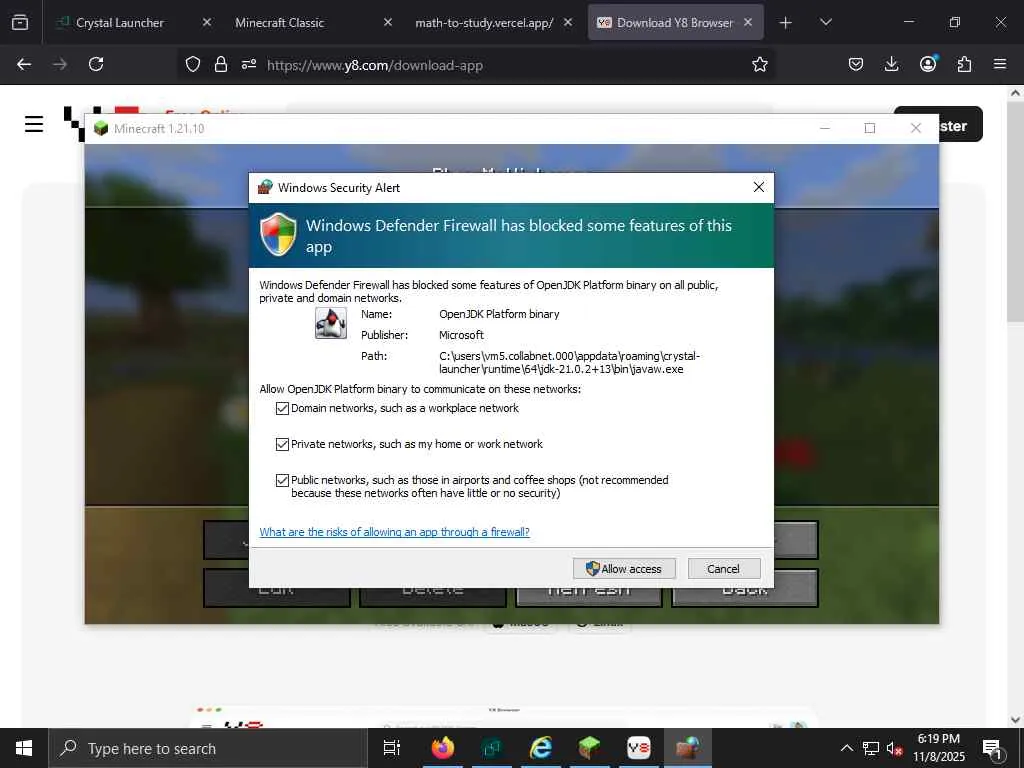Click the page vertical scrollbar thumb
Viewport: 1024px width, 768px height.
pyautogui.click(x=1015, y=211)
